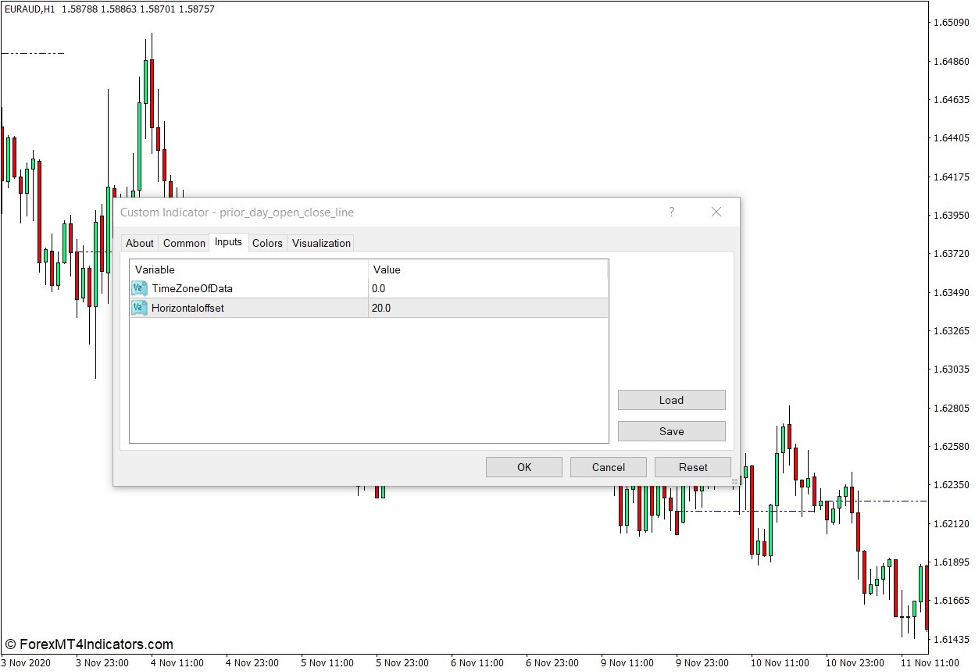The width and height of the screenshot is (977, 672).
Task: Open the dialog help question mark icon
Action: [671, 212]
